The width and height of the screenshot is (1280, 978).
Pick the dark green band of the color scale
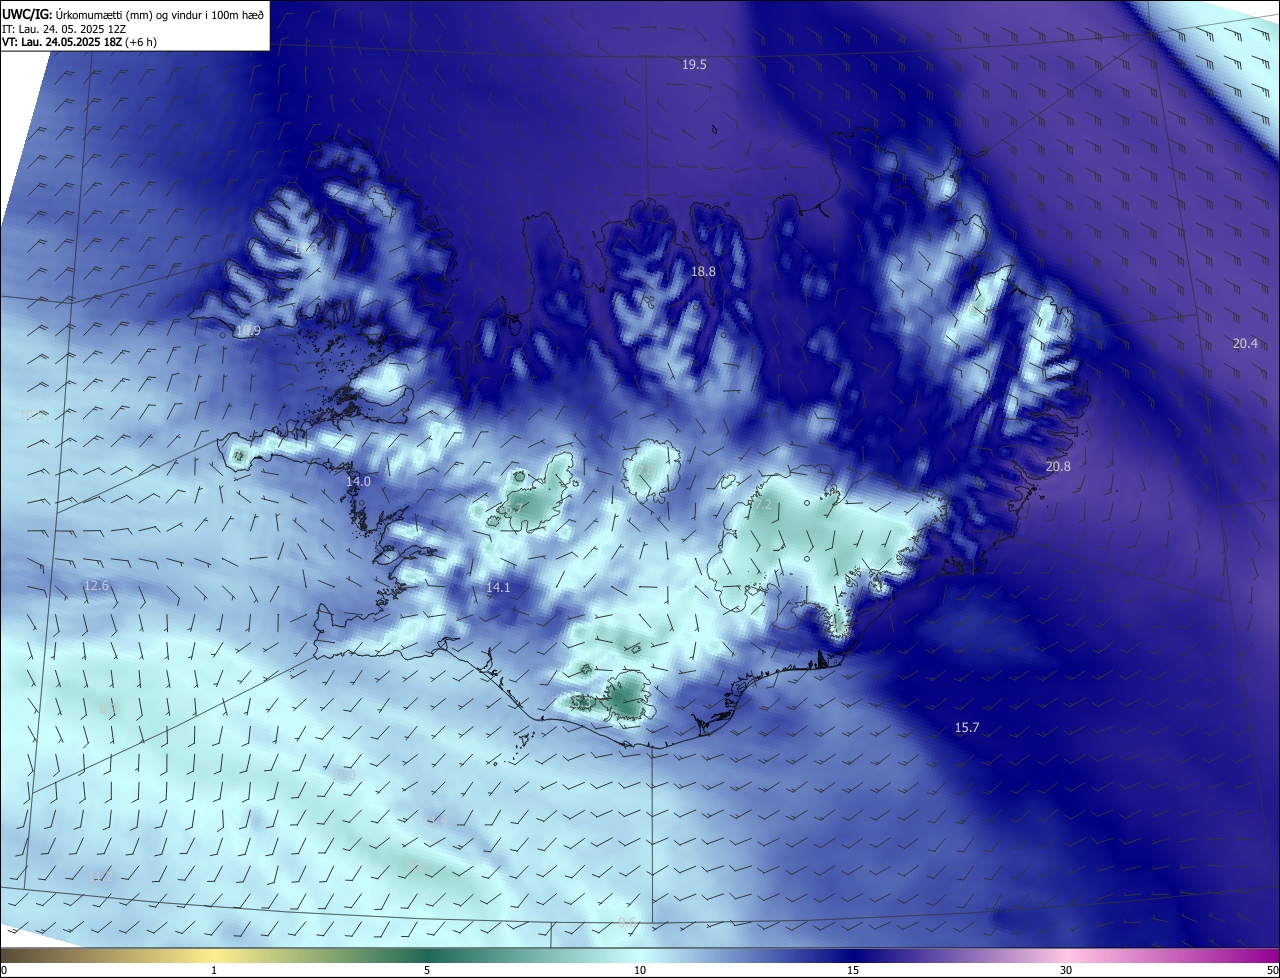click(x=427, y=955)
